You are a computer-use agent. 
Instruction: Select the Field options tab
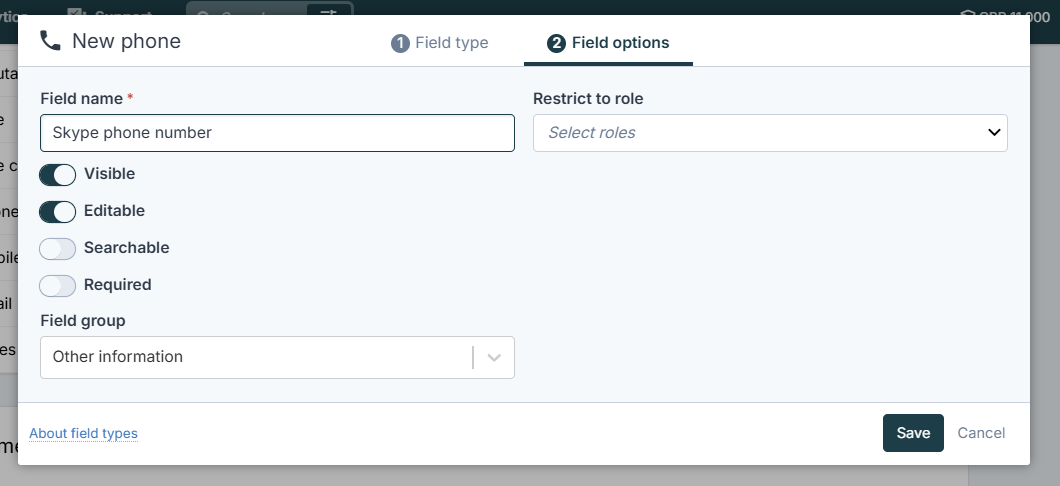pos(608,43)
